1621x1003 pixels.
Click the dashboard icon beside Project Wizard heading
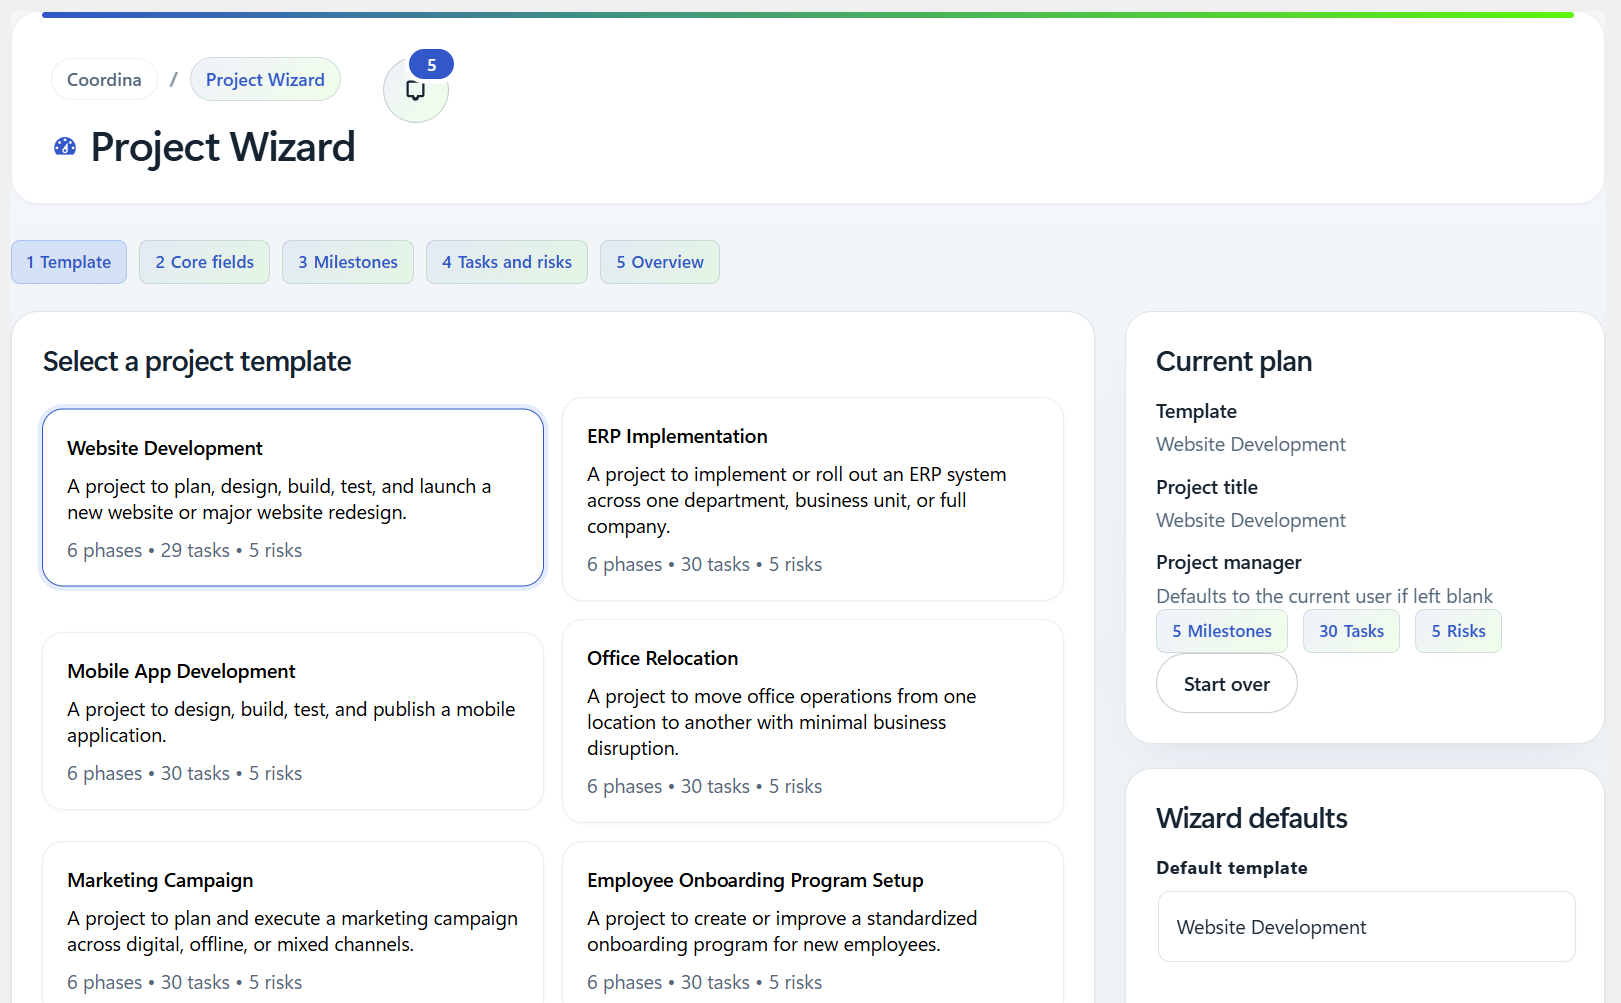(65, 147)
